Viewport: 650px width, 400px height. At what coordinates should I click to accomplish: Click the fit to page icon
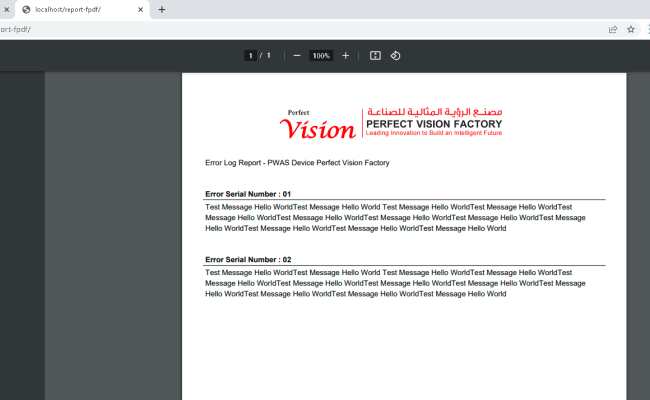click(x=375, y=56)
